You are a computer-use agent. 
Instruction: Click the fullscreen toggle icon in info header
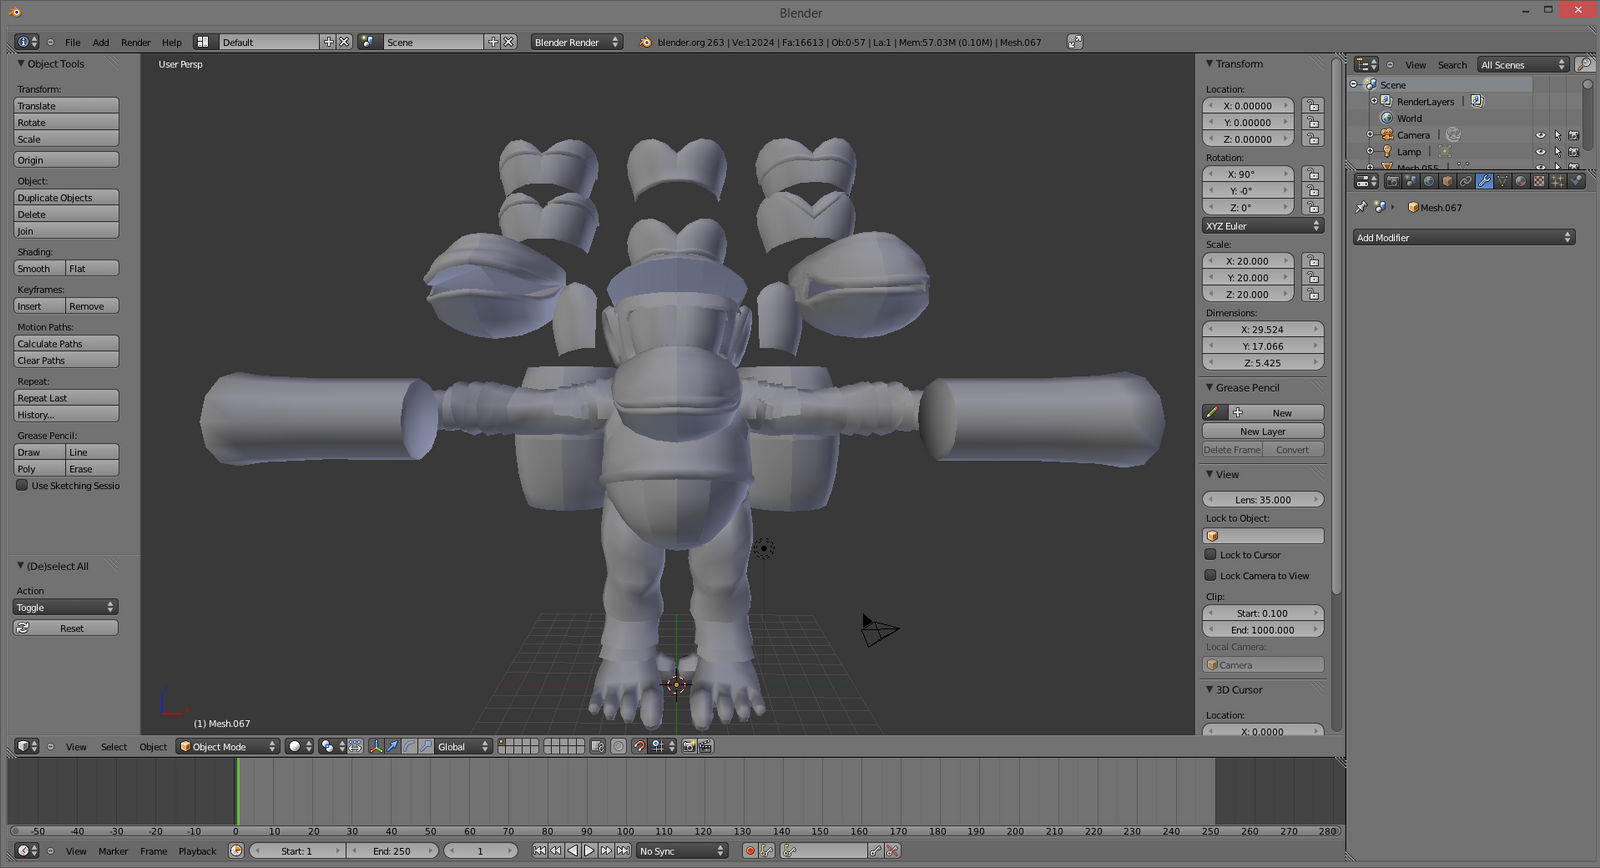click(x=1075, y=42)
